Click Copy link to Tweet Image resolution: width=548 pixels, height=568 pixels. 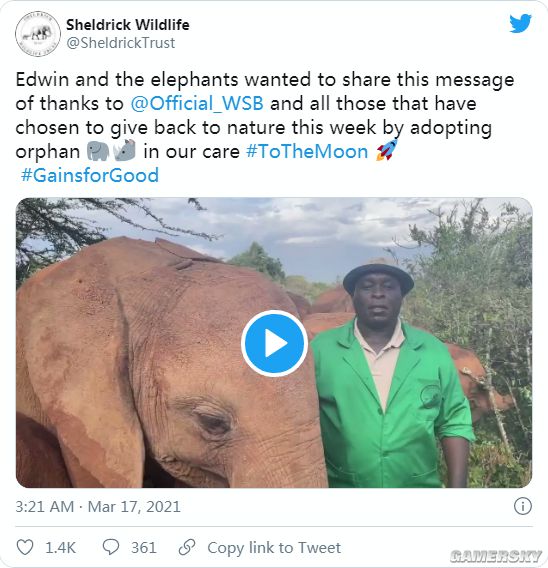pos(274,547)
